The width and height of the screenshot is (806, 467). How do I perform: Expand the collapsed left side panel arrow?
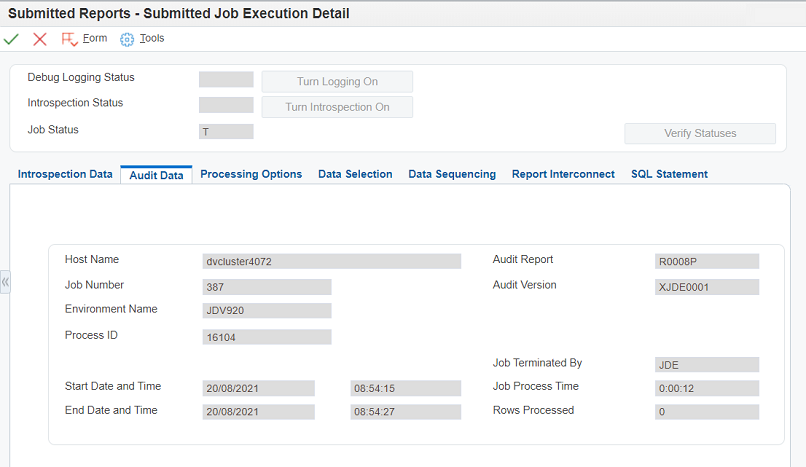tap(5, 283)
